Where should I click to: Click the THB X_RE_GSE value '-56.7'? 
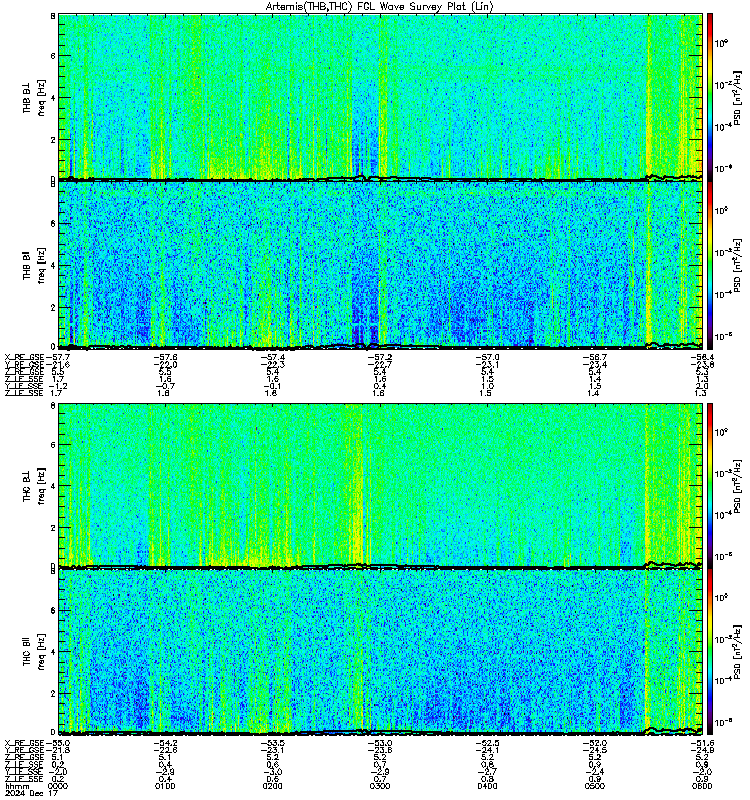(595, 357)
